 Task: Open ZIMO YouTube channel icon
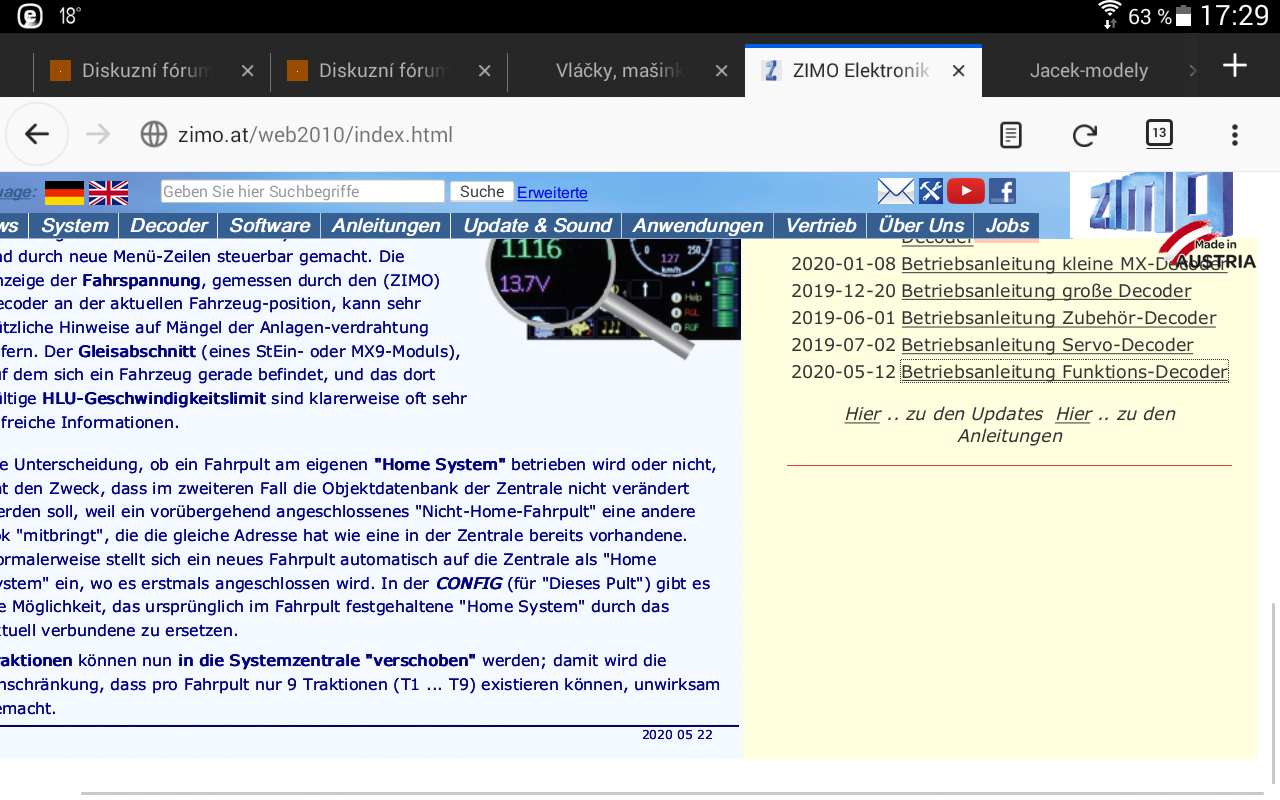[966, 191]
